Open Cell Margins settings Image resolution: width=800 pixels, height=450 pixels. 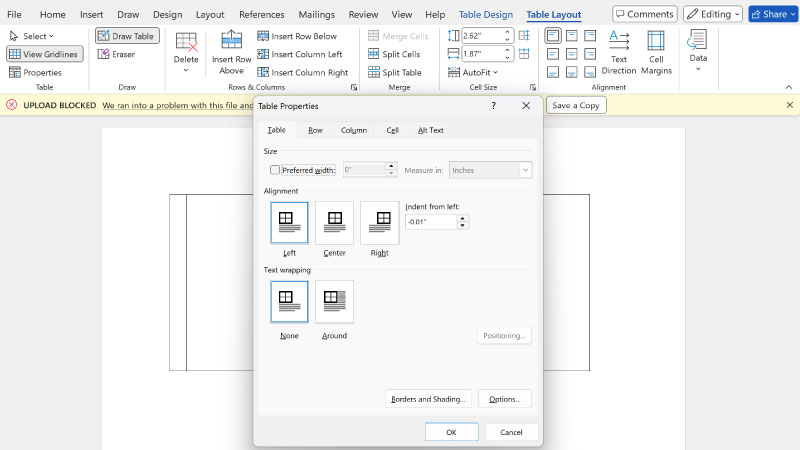[x=656, y=53]
